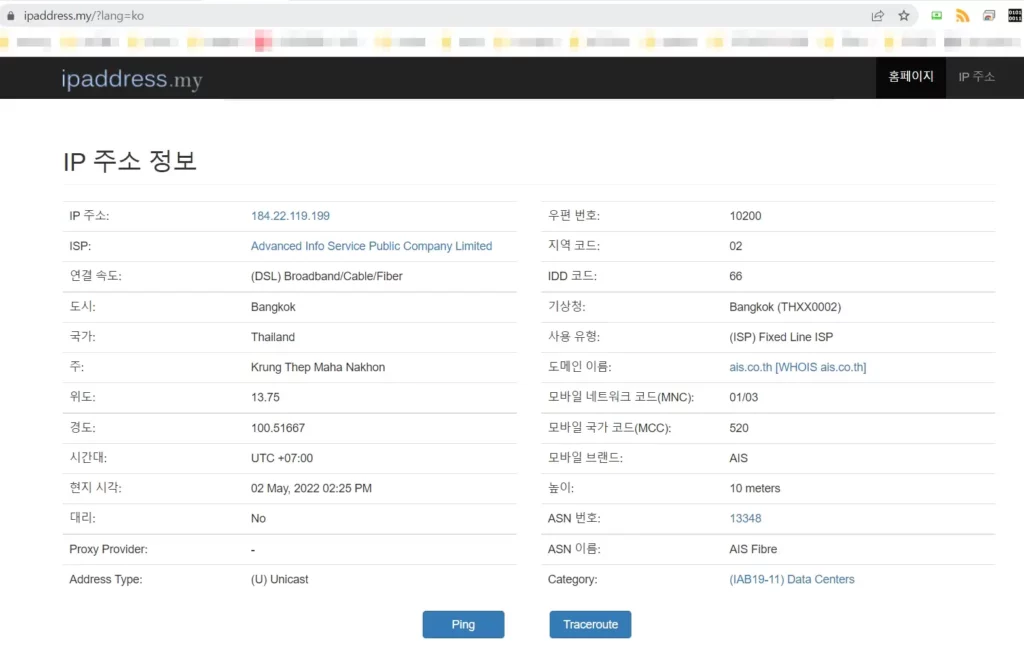Click the window-shaped extension icon
Image resolution: width=1024 pixels, height=656 pixels.
pyautogui.click(x=989, y=16)
